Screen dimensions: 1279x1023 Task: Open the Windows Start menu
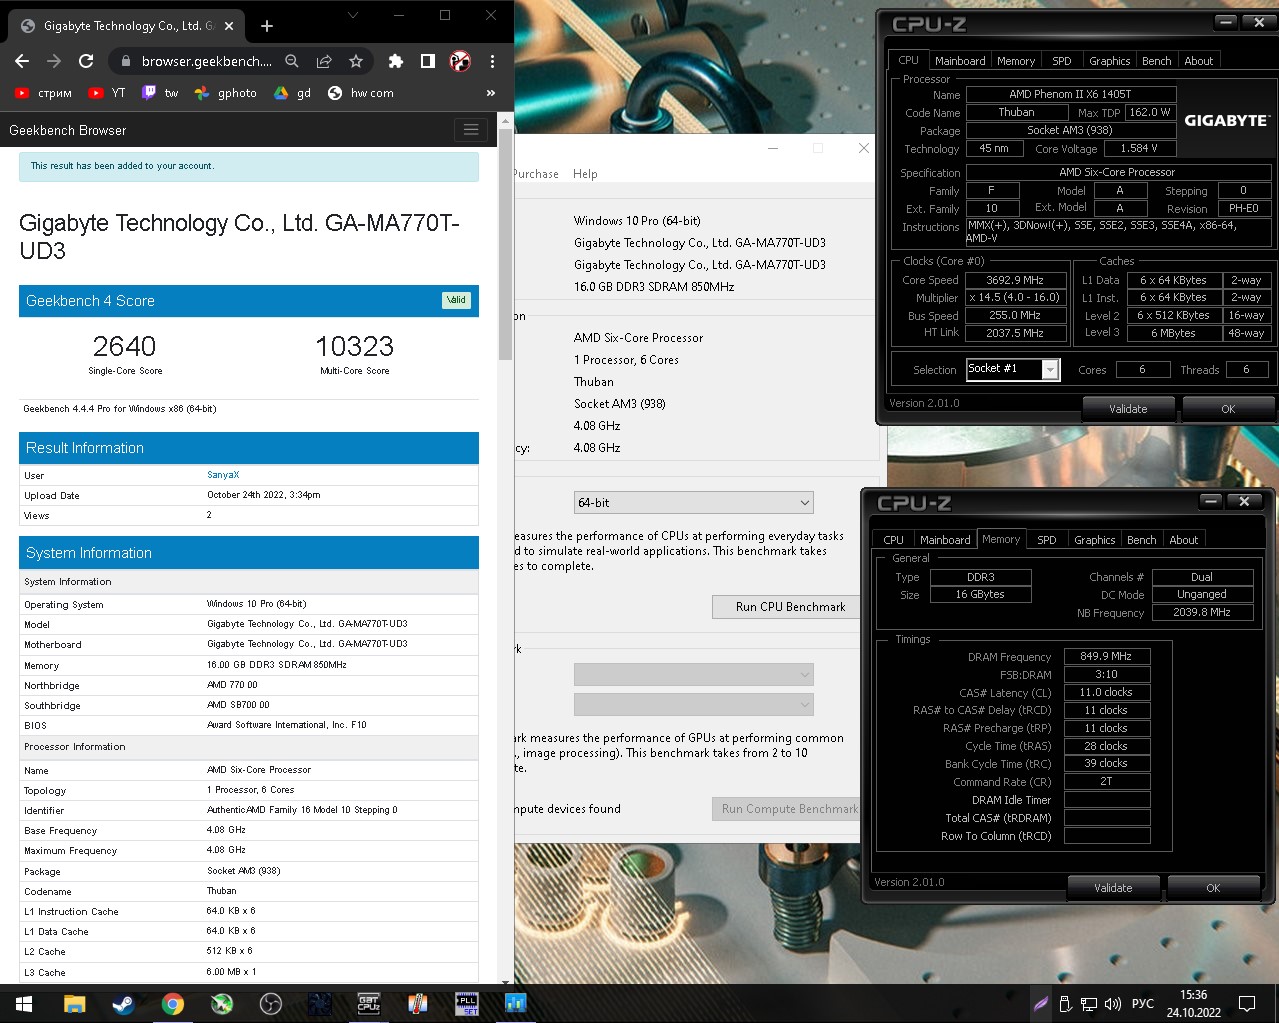24,1004
